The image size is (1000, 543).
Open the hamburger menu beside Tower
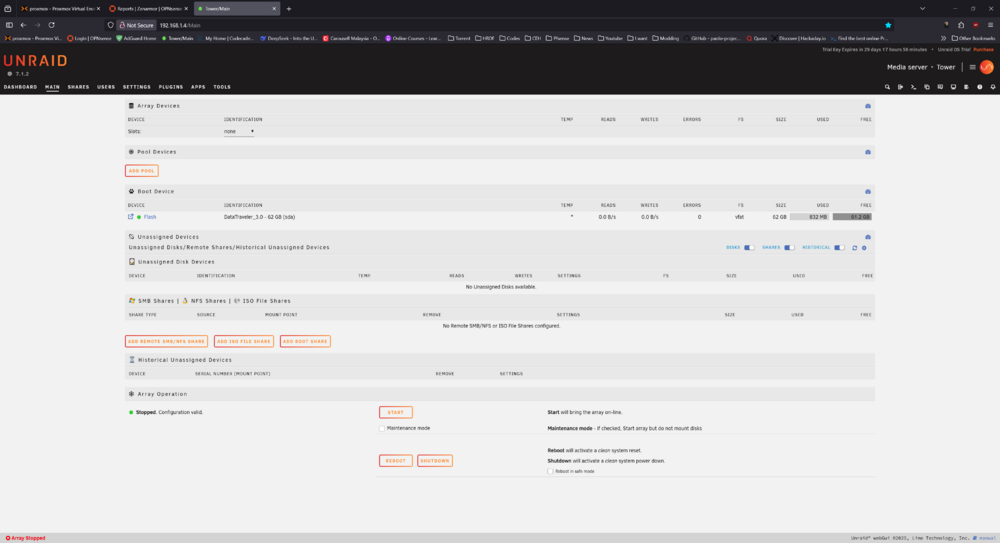(973, 67)
